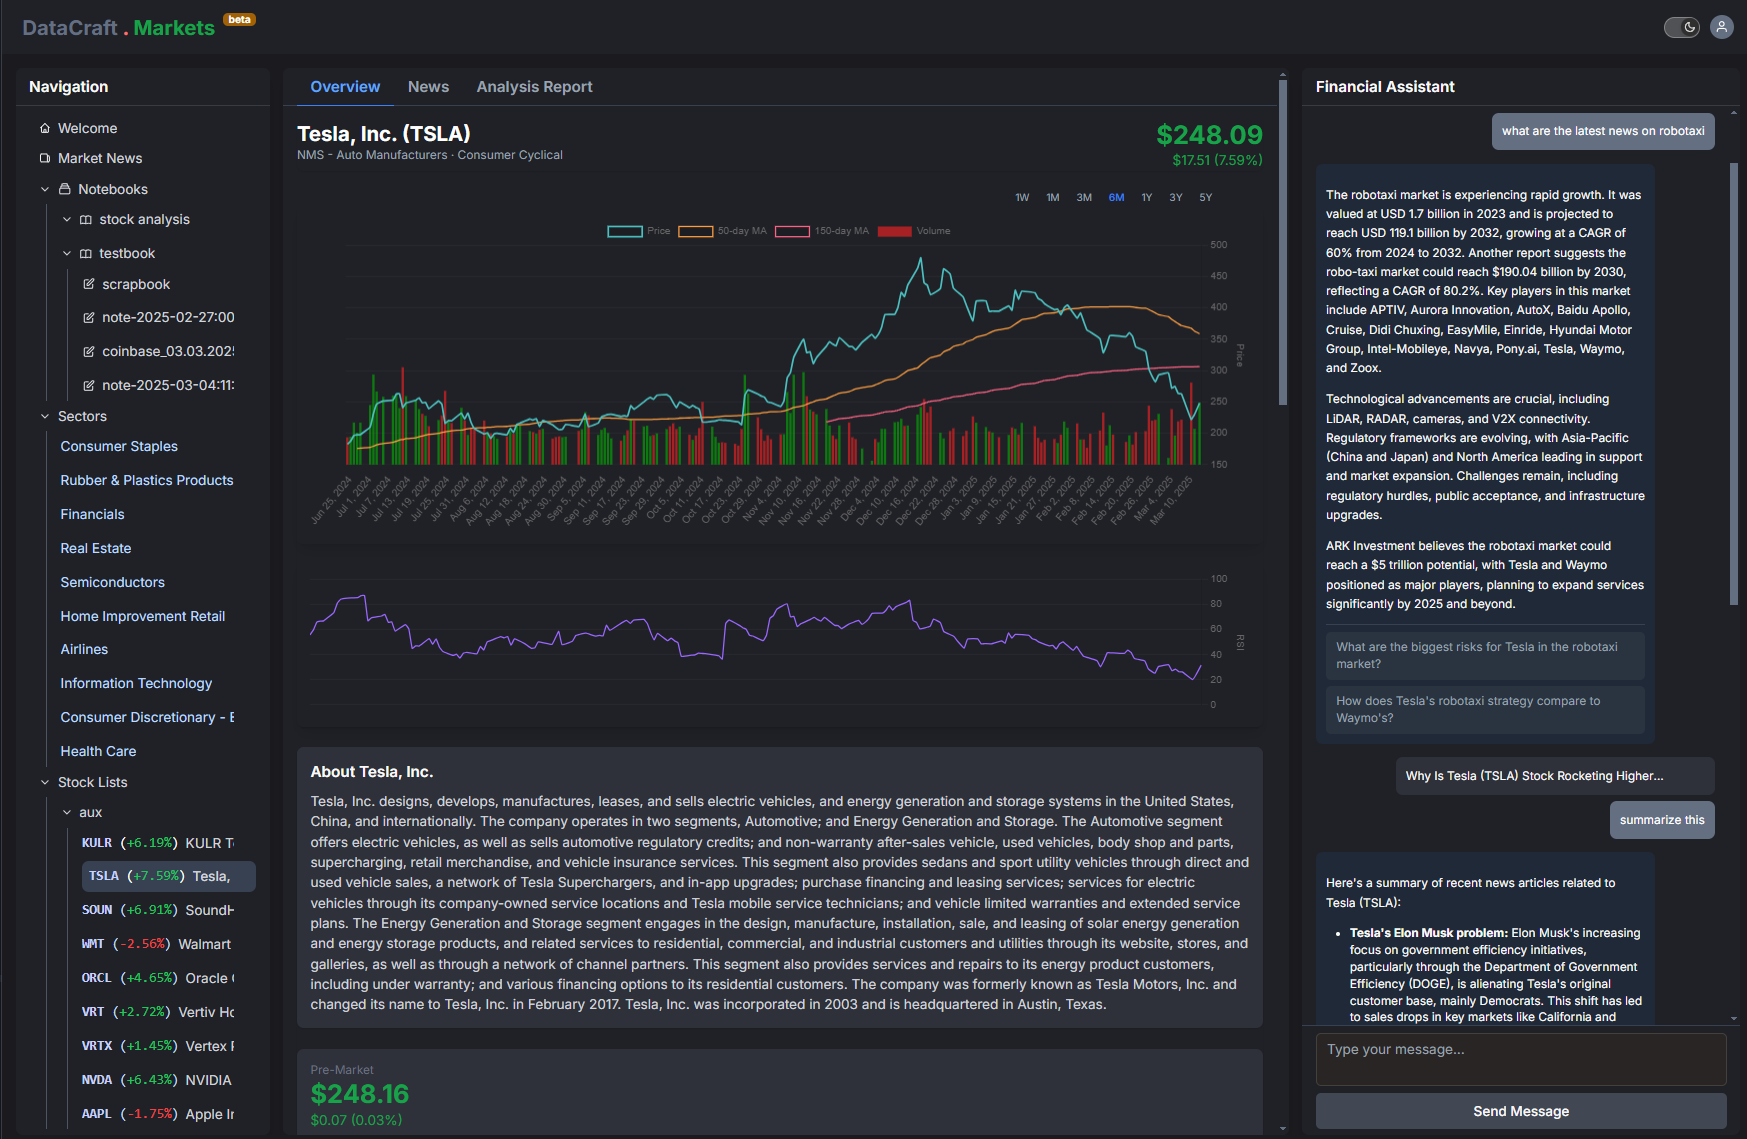The image size is (1747, 1139).
Task: Collapse the aux stock list
Action: pyautogui.click(x=67, y=812)
